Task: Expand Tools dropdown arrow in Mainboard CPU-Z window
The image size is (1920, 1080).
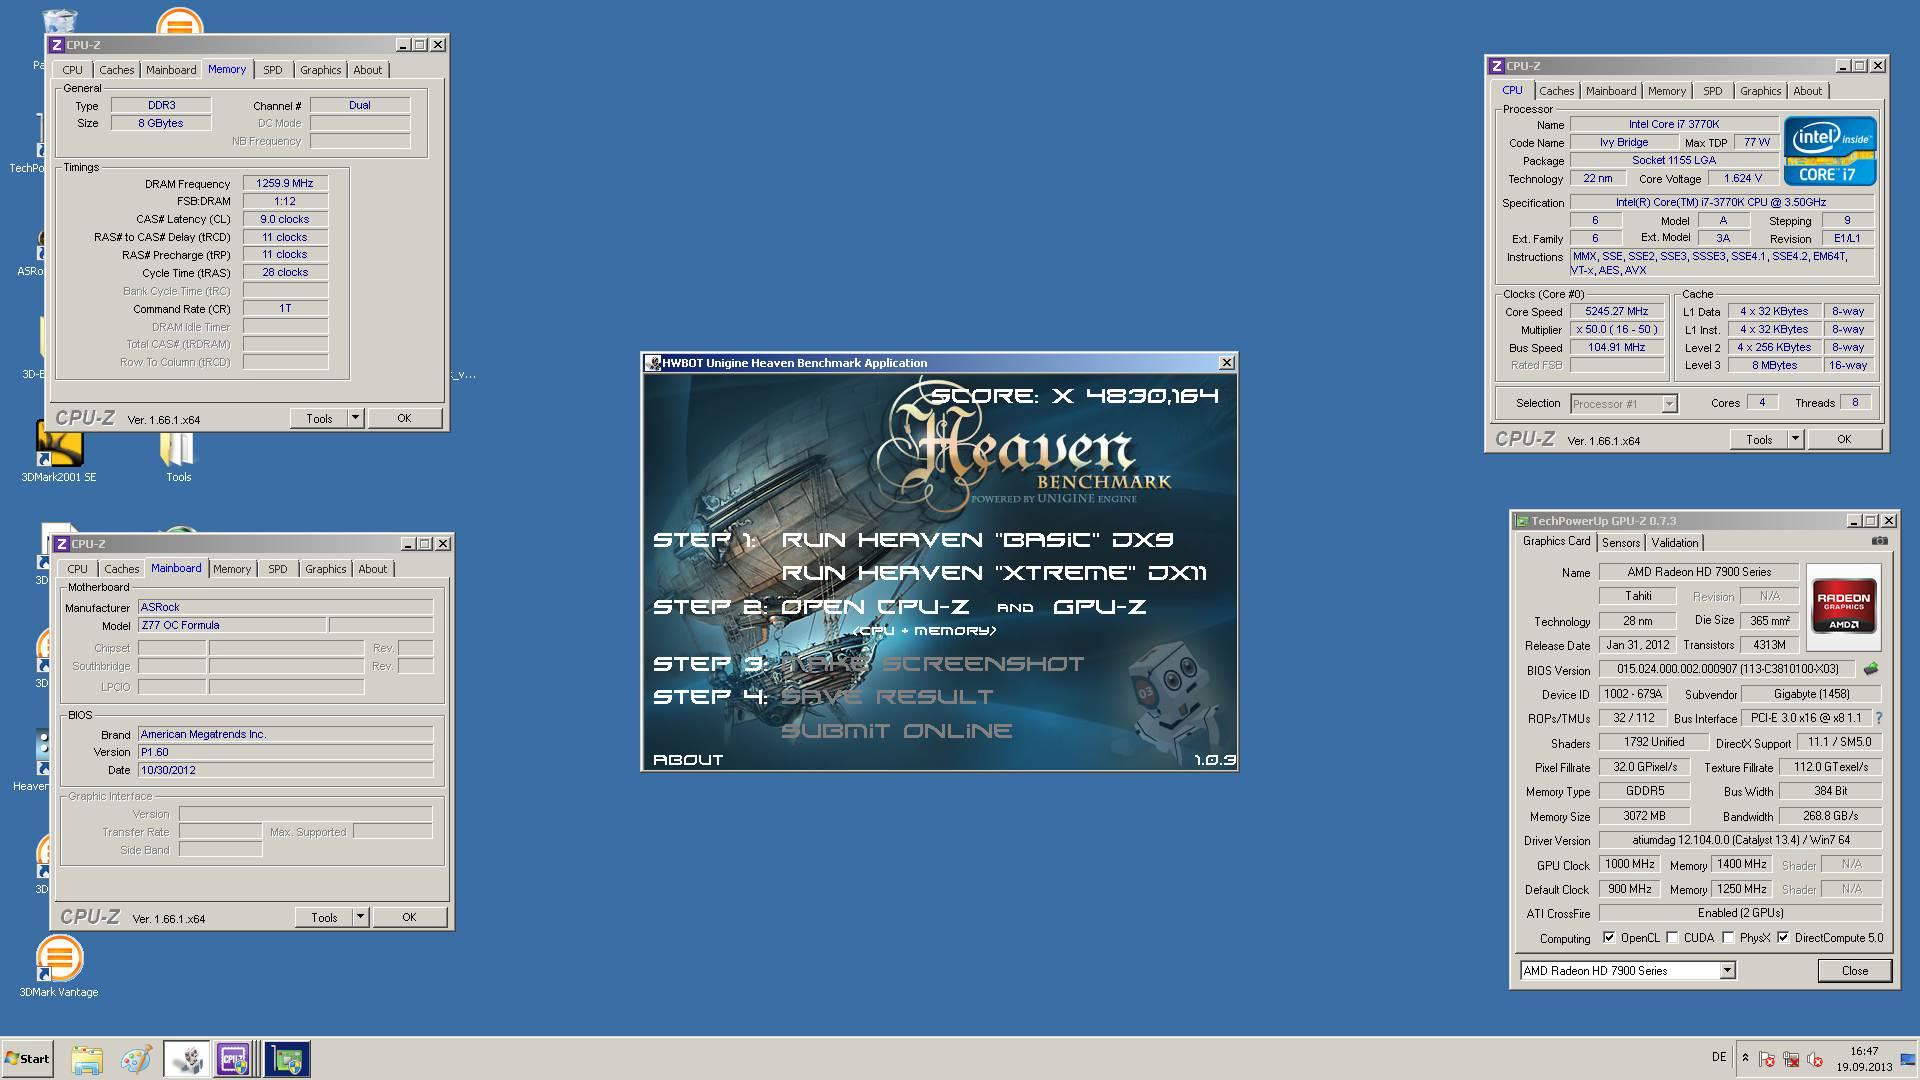Action: pos(360,917)
